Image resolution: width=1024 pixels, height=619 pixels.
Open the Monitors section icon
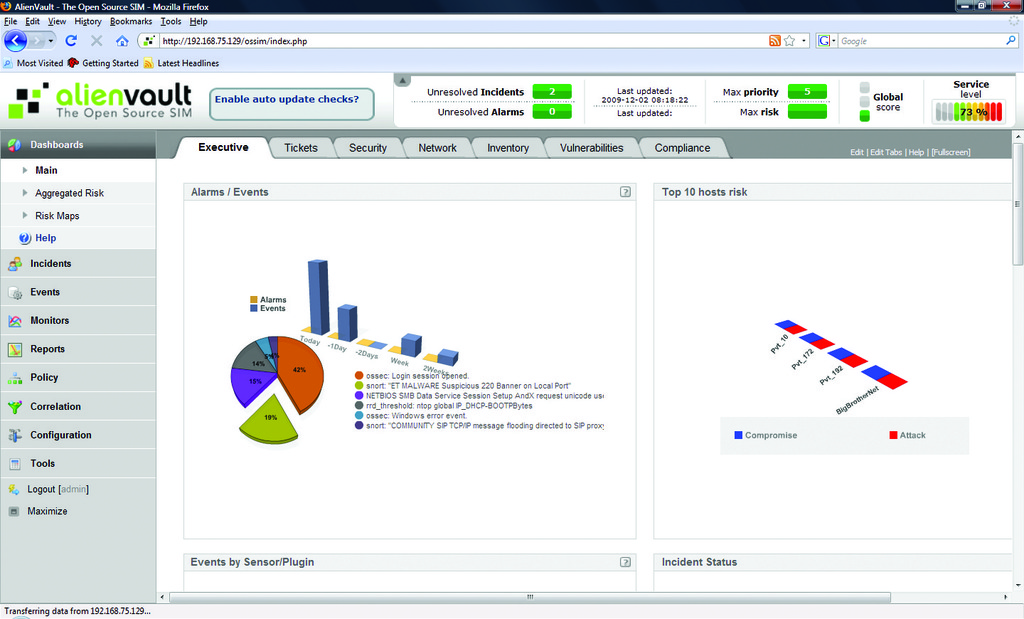(14, 321)
